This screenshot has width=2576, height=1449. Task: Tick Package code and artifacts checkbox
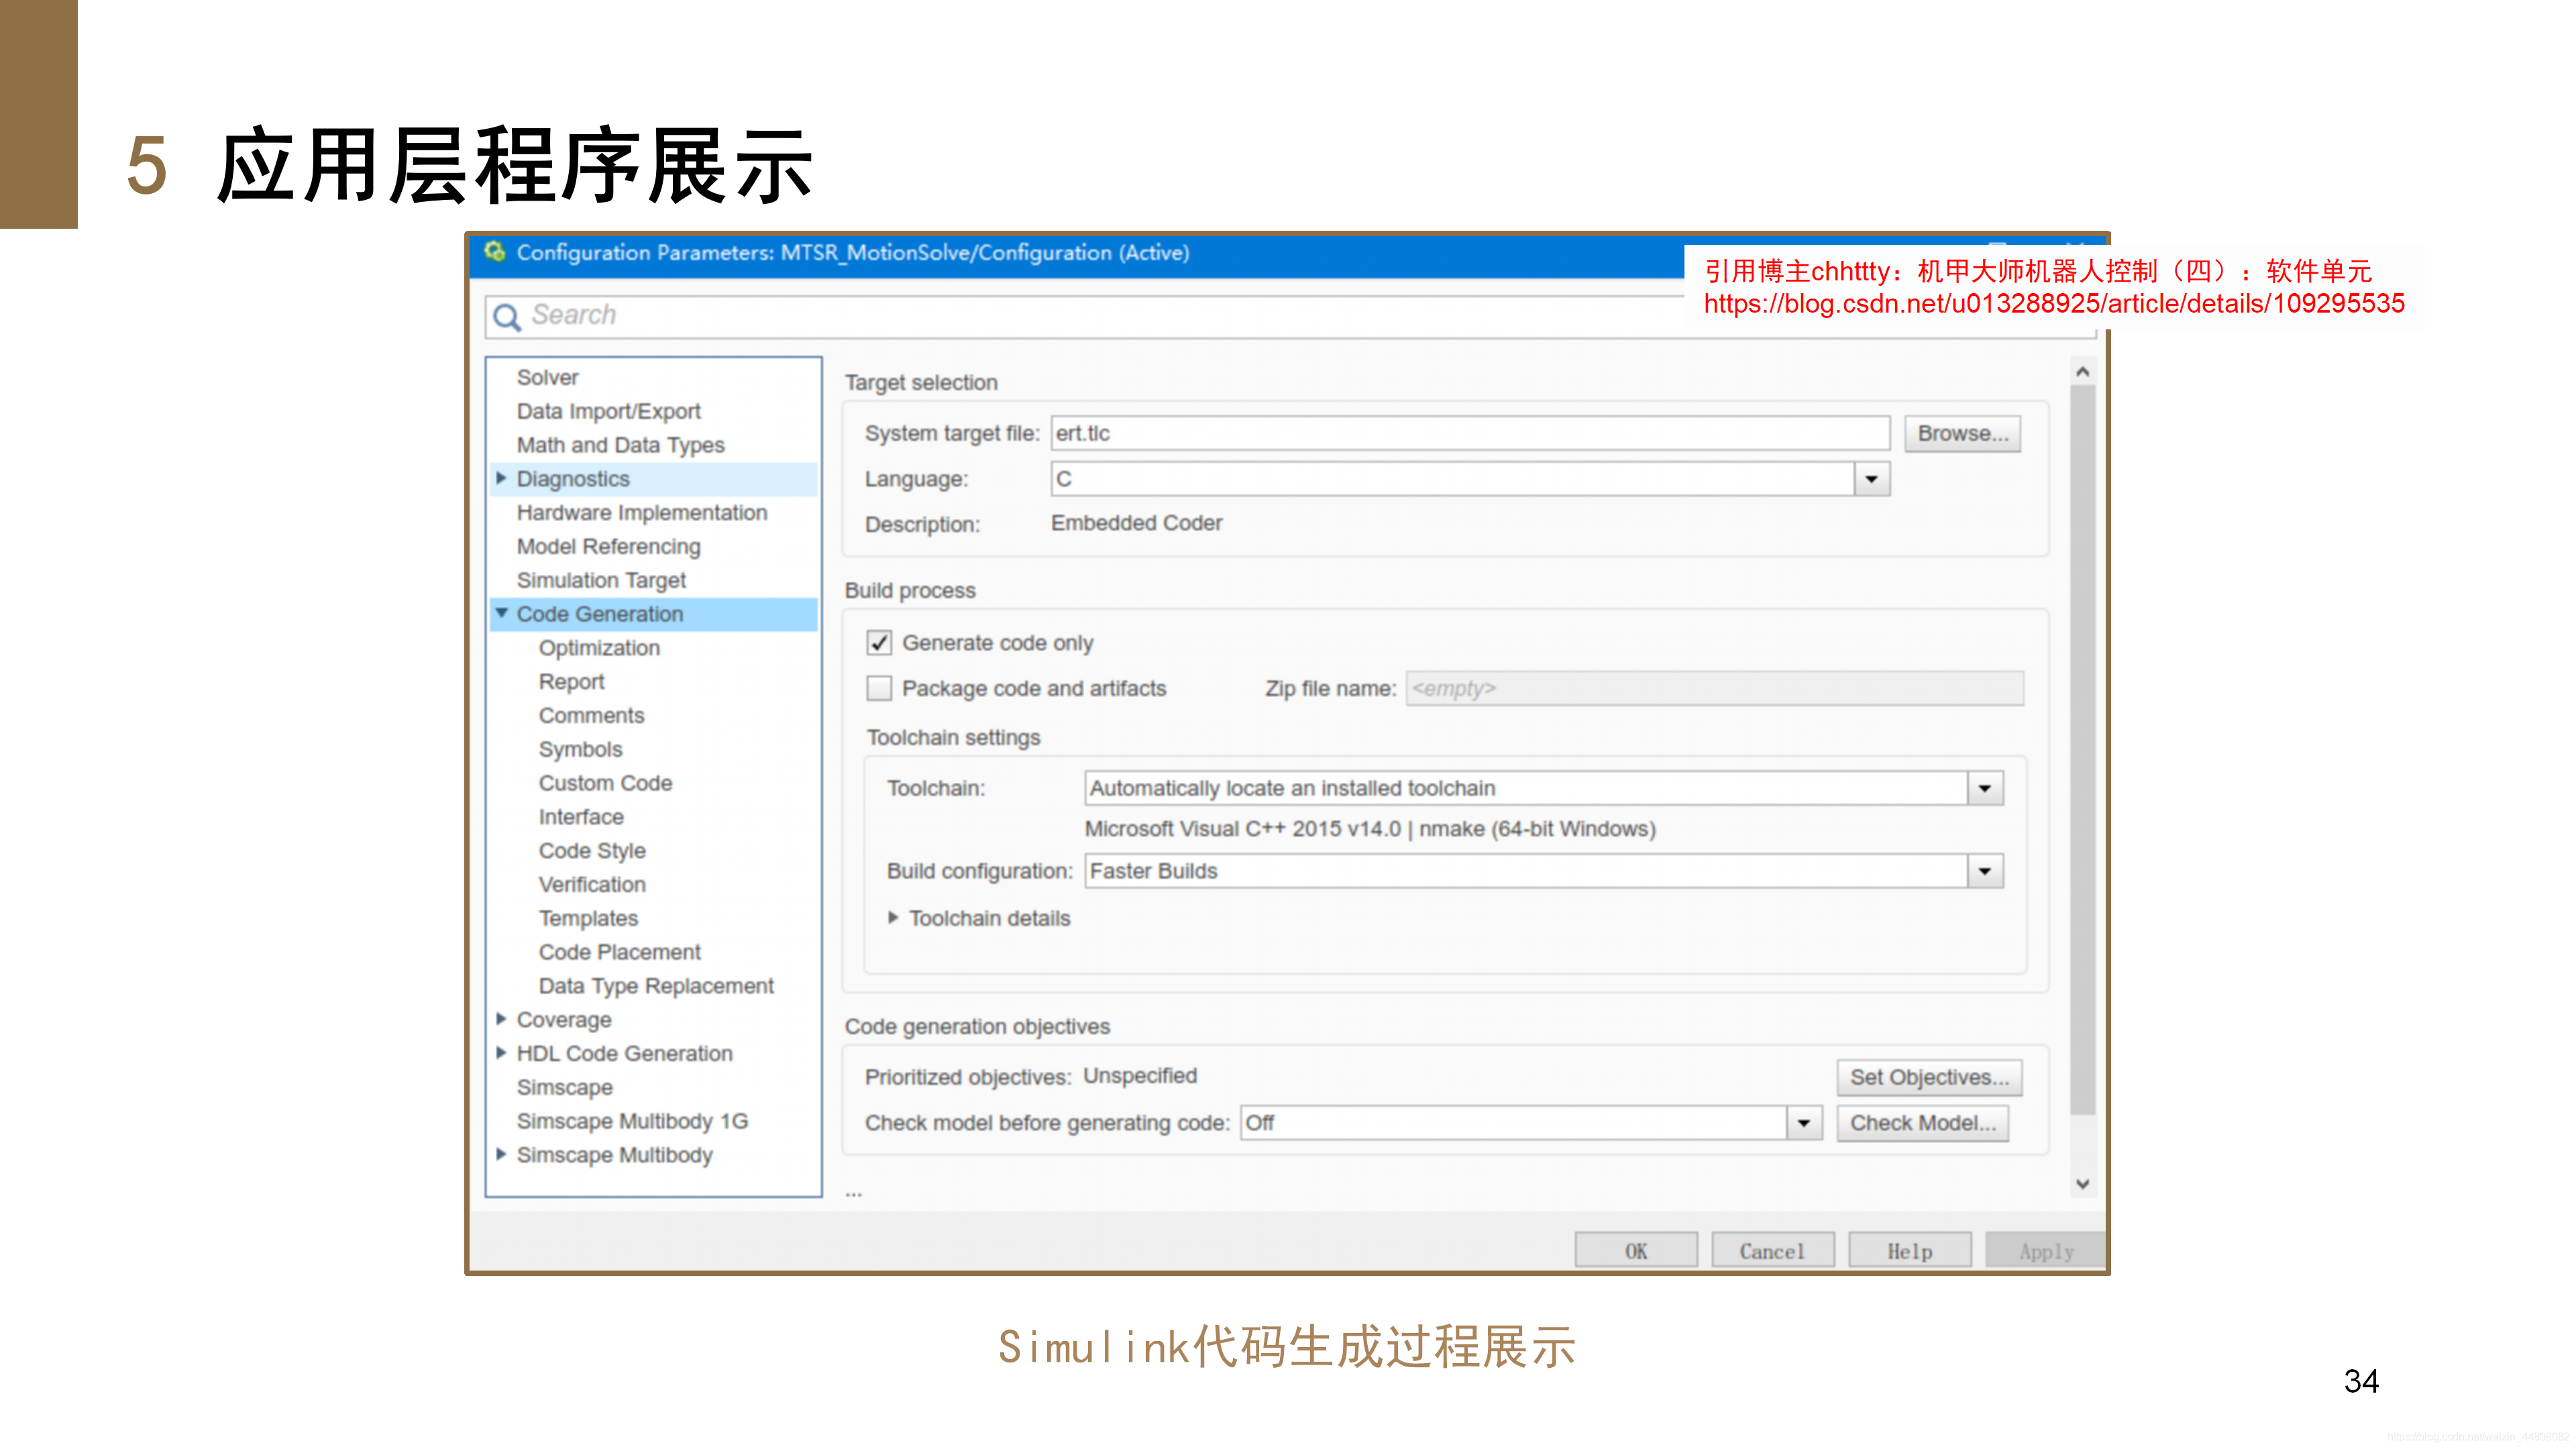tap(879, 688)
